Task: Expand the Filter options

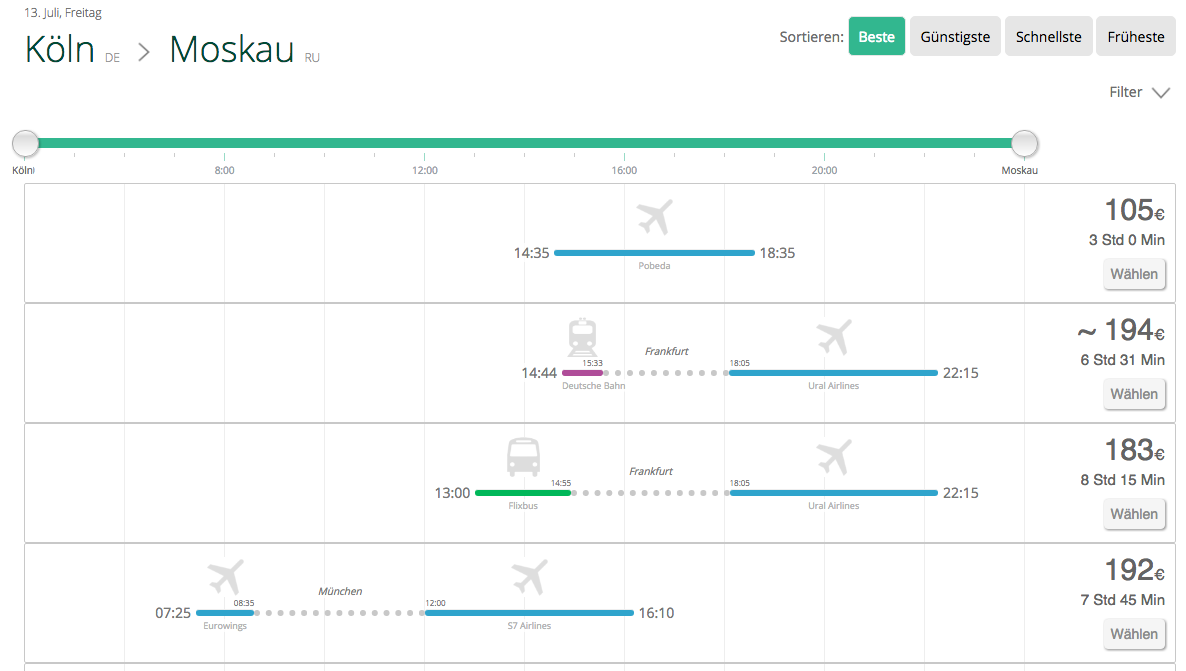Action: click(1139, 92)
